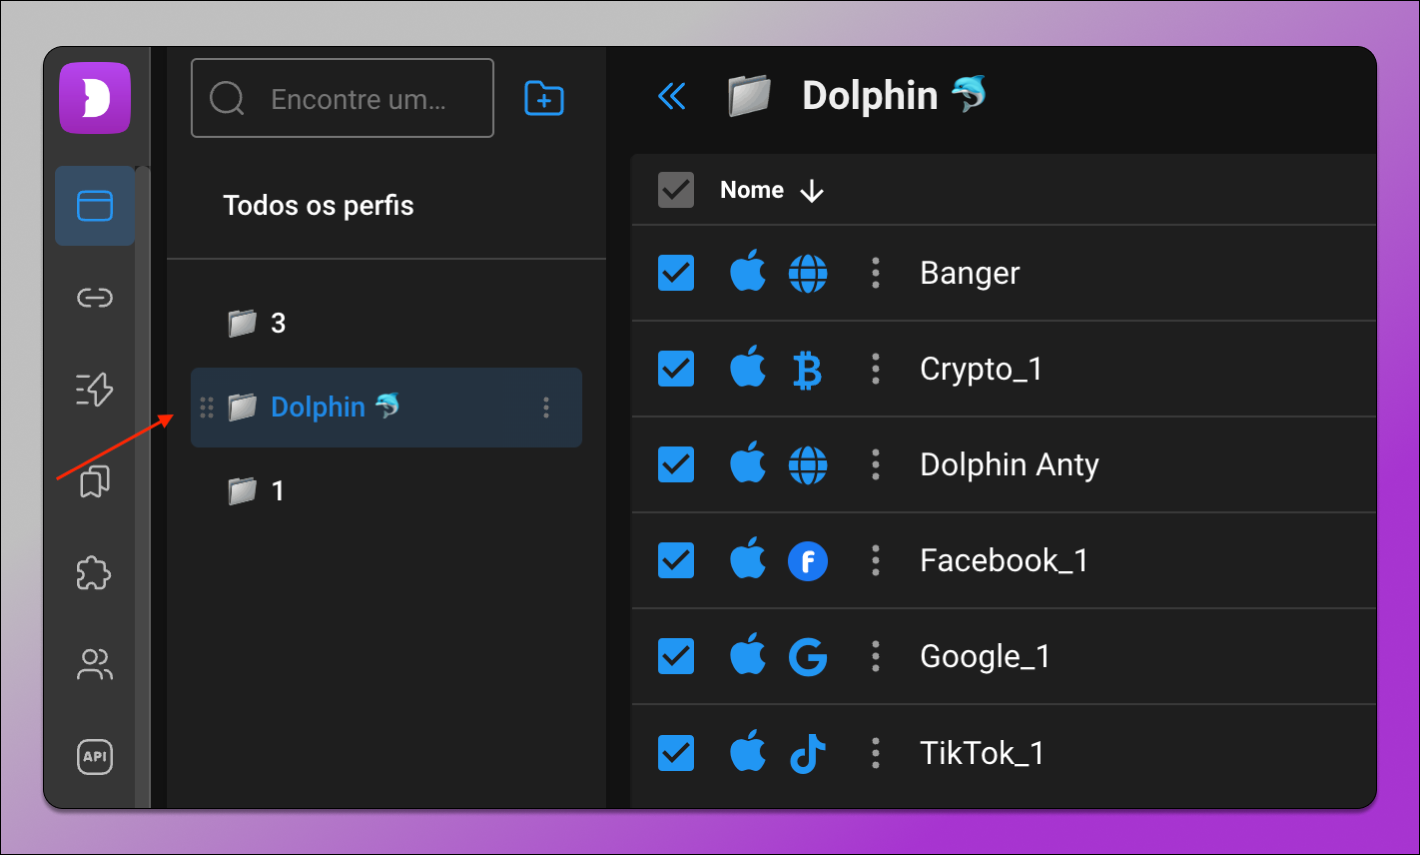Click the Banger profile name

(970, 274)
